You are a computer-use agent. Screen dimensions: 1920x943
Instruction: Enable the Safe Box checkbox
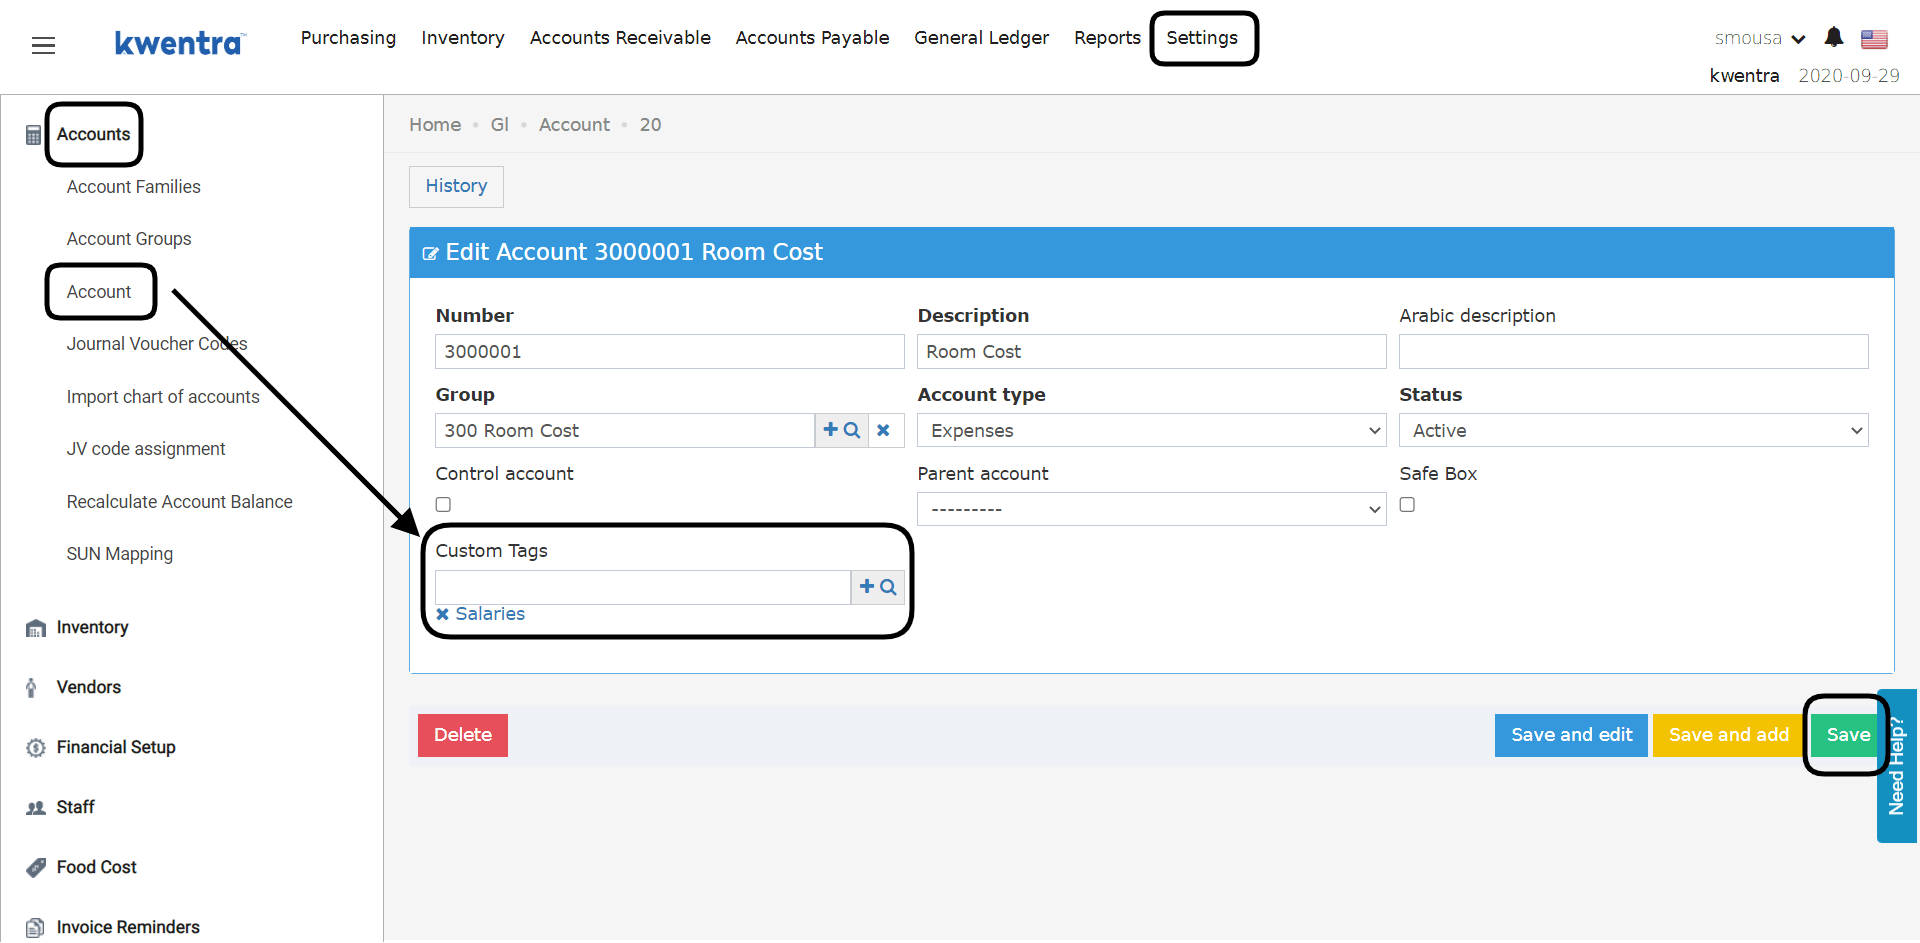tap(1407, 505)
